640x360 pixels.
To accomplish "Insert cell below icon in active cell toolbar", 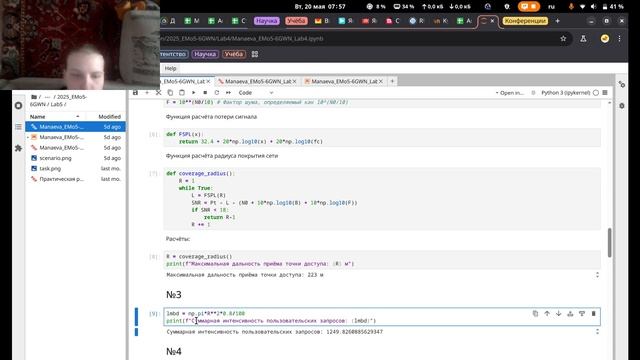I will click(582, 313).
